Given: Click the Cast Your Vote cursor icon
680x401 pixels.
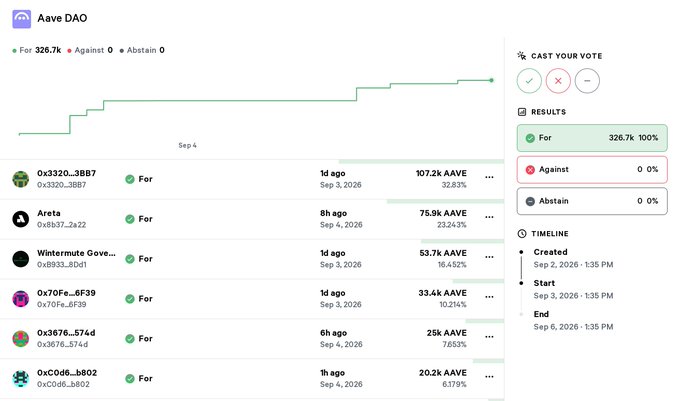Looking at the screenshot, I should 522,56.
